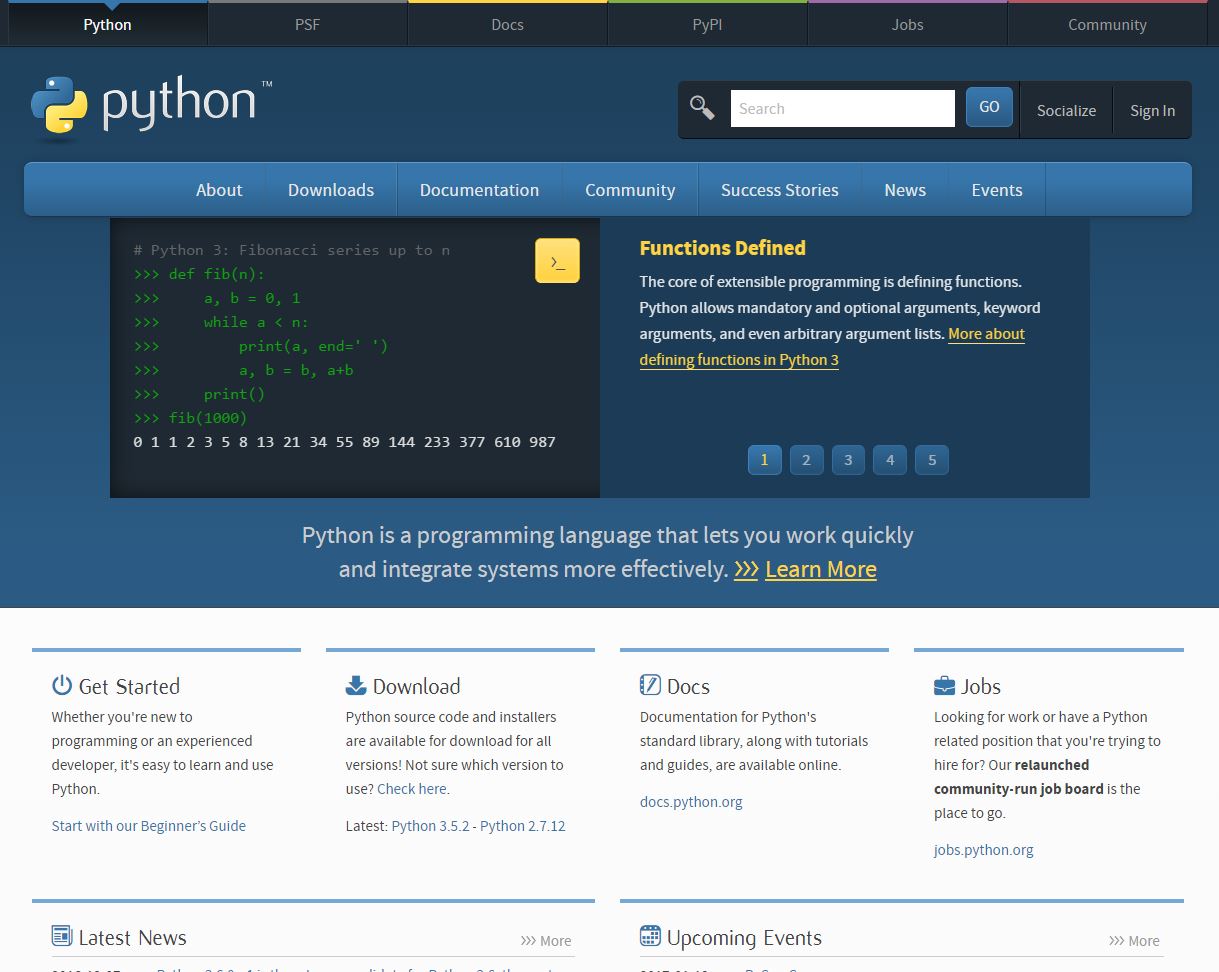
Task: Open the Community top tab
Action: coord(1107,24)
